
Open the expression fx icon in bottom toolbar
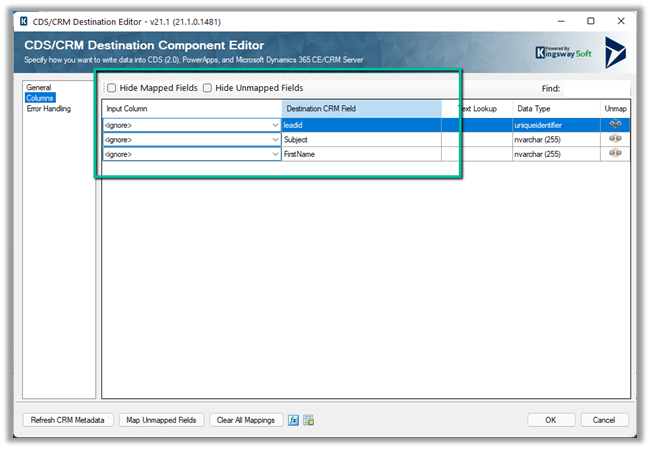294,420
